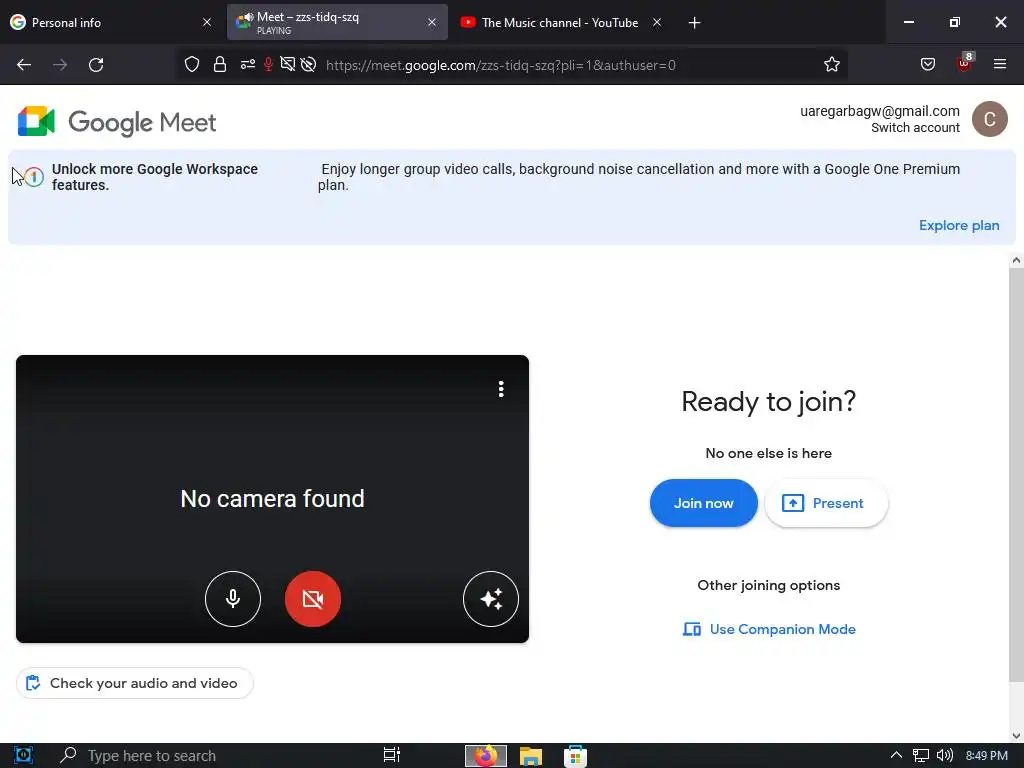The image size is (1024, 768).
Task: Show hidden system tray icons
Action: (x=896, y=756)
